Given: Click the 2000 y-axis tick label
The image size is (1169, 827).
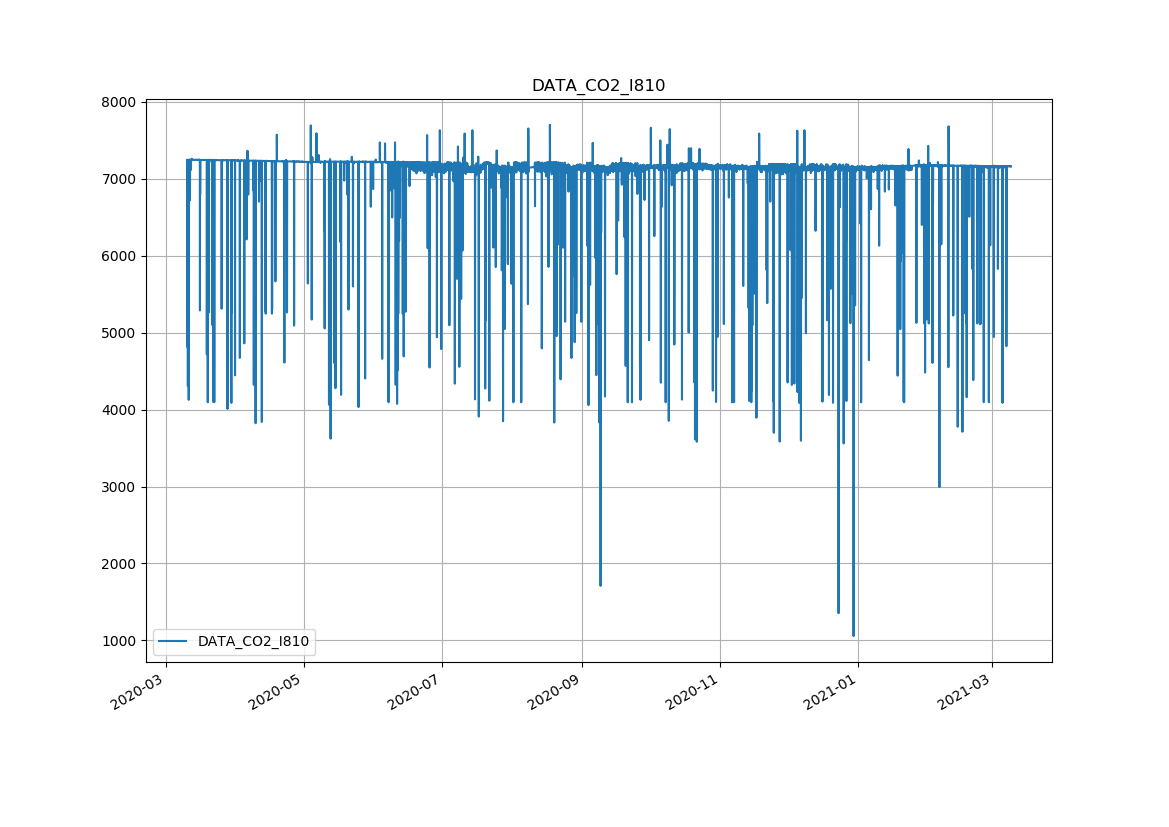Looking at the screenshot, I should tap(119, 564).
